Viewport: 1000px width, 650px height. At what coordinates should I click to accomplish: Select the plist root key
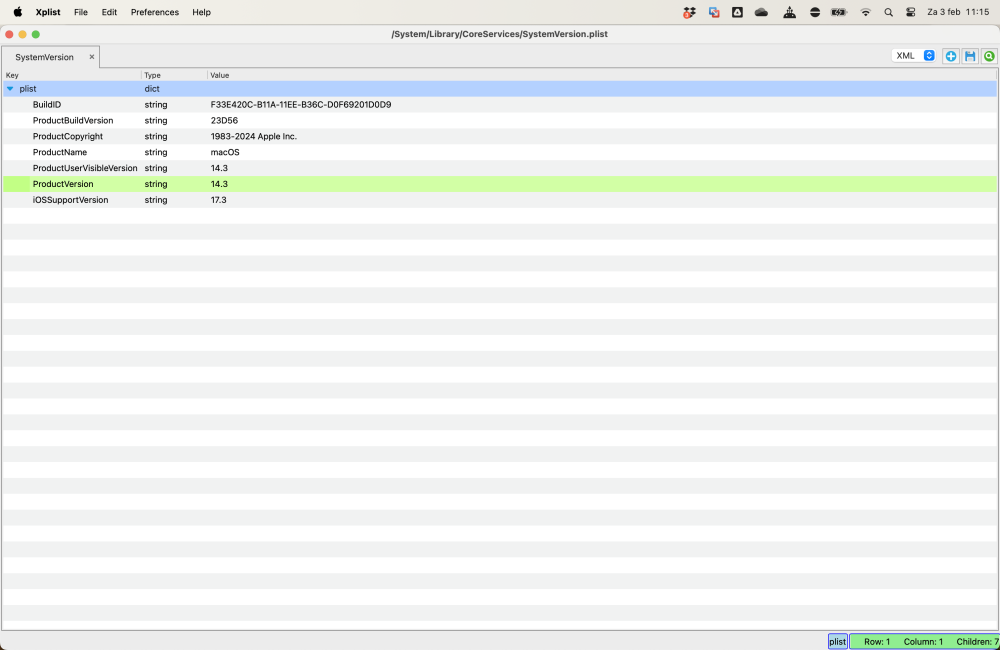[x=28, y=89]
